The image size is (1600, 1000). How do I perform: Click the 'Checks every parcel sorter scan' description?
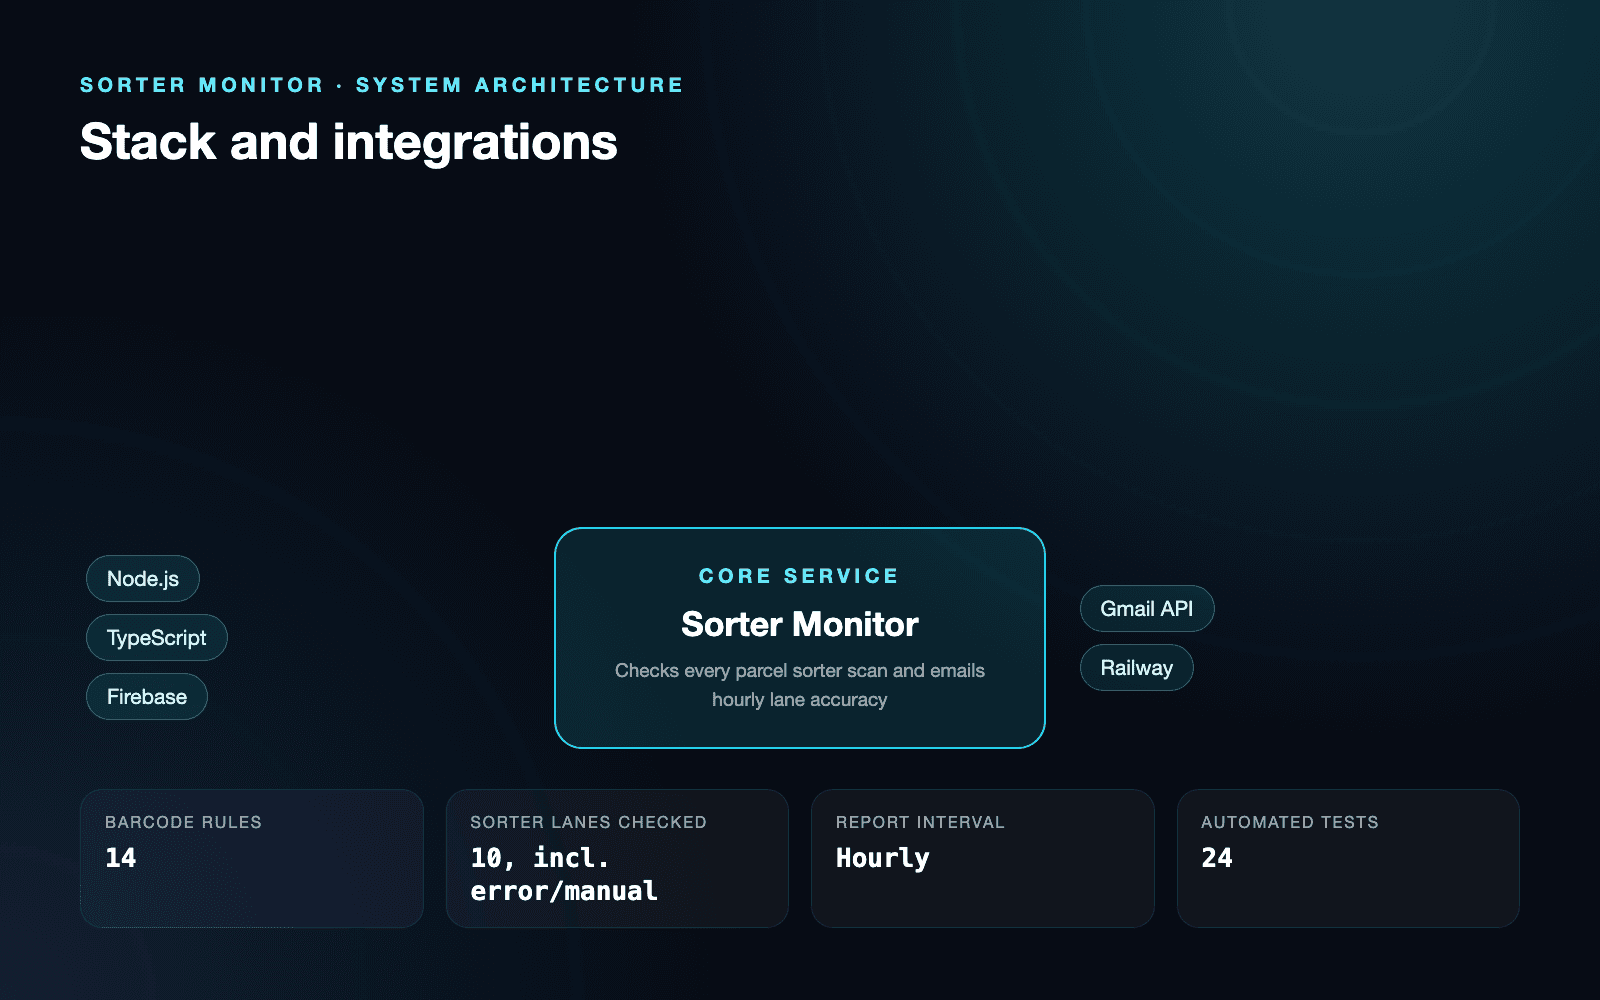coord(800,685)
